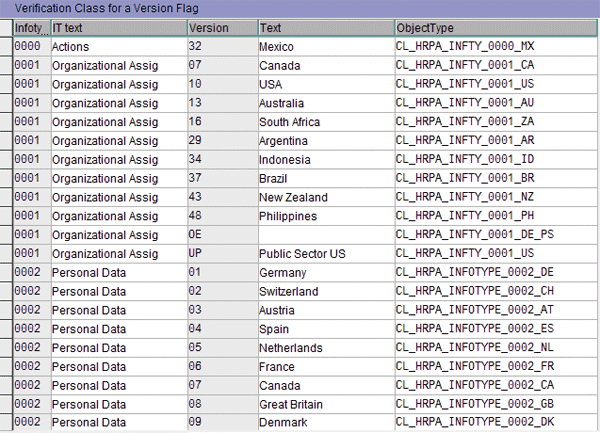Select the Argentina text cell
This screenshot has height=433, width=600.
point(285,141)
